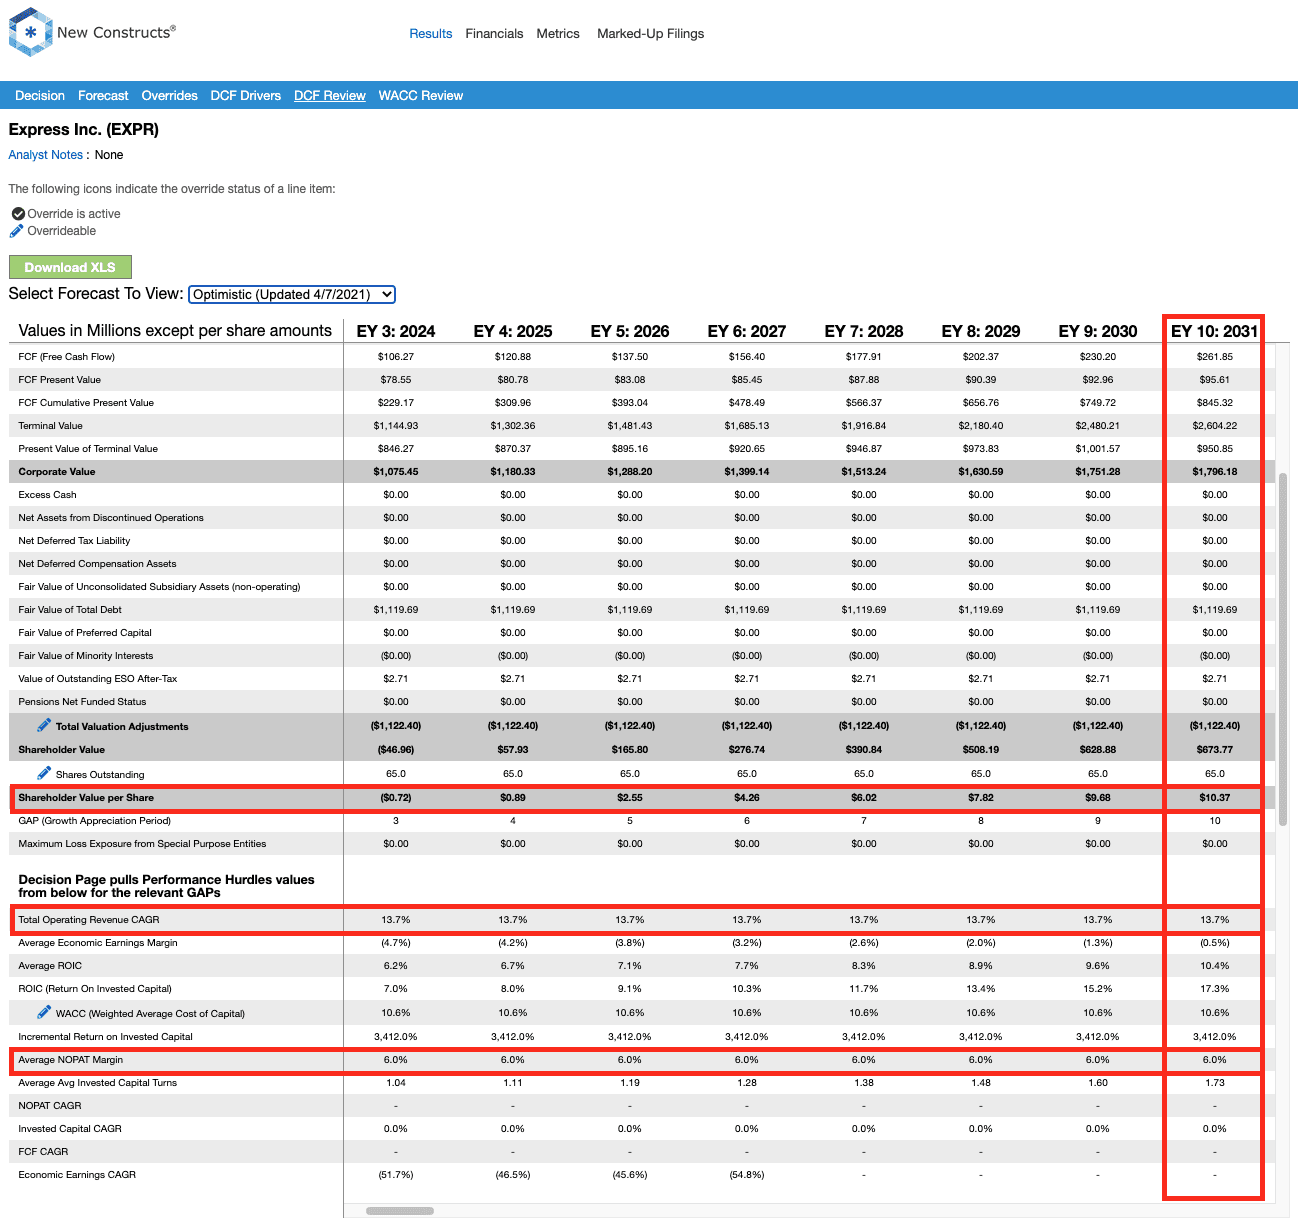Screen dimensions: 1298x1223
Task: Click the EY 7: 2028 column header
Action: 864,331
